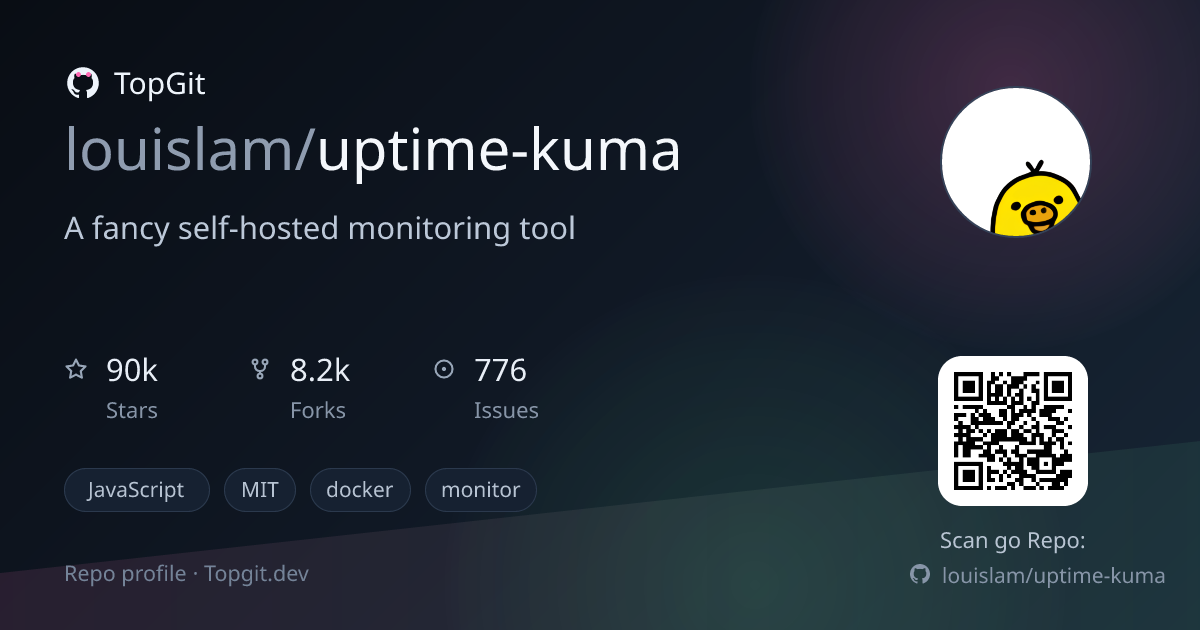The height and width of the screenshot is (630, 1200).
Task: Click the QR code image
Action: [1013, 431]
